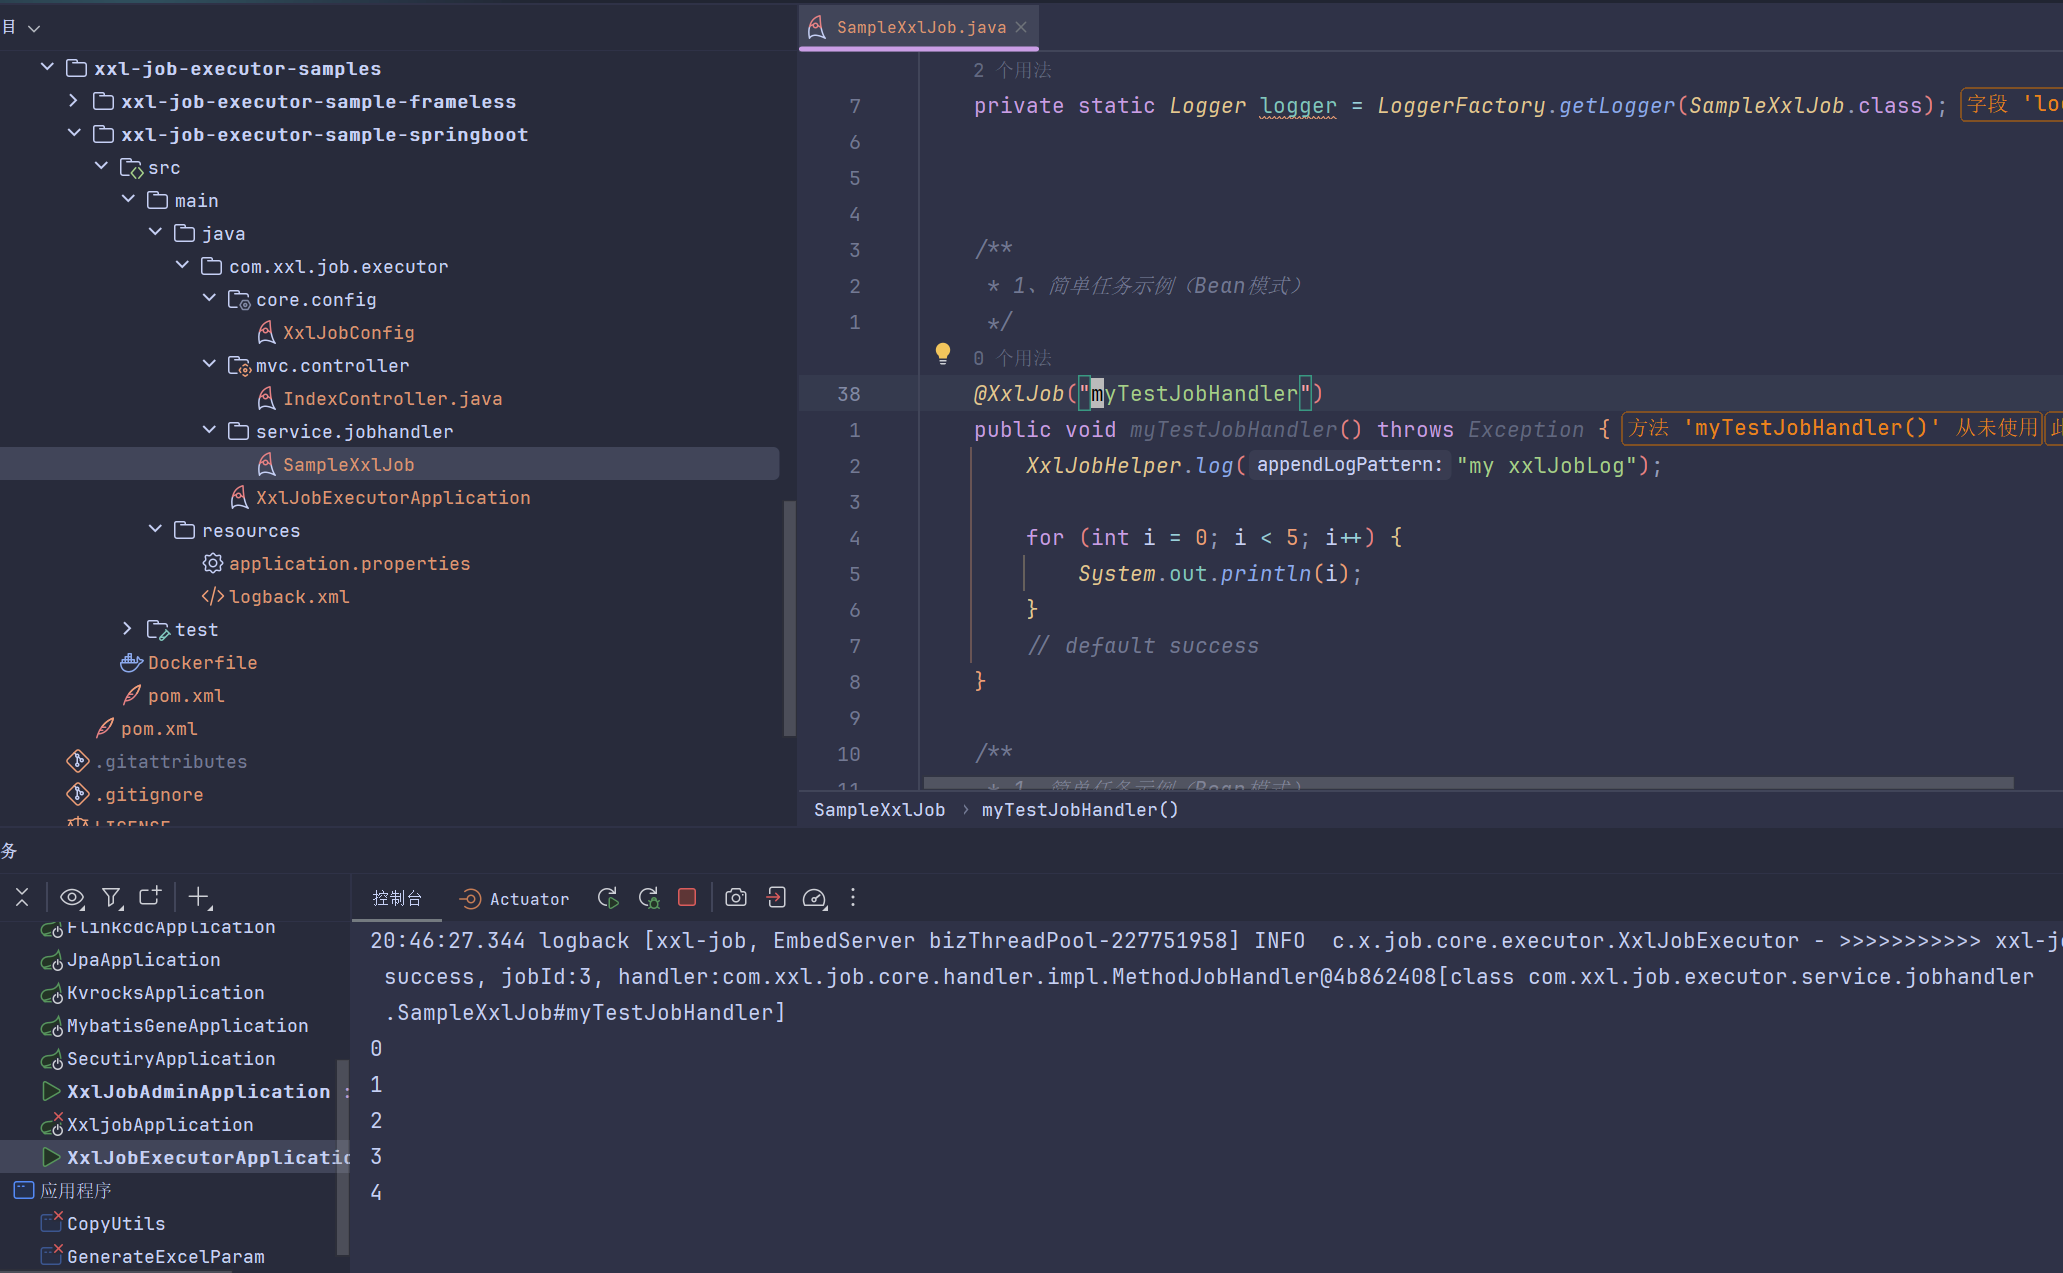The image size is (2063, 1273).
Task: Click the project tree vertical scrollbar
Action: pyautogui.click(x=789, y=617)
